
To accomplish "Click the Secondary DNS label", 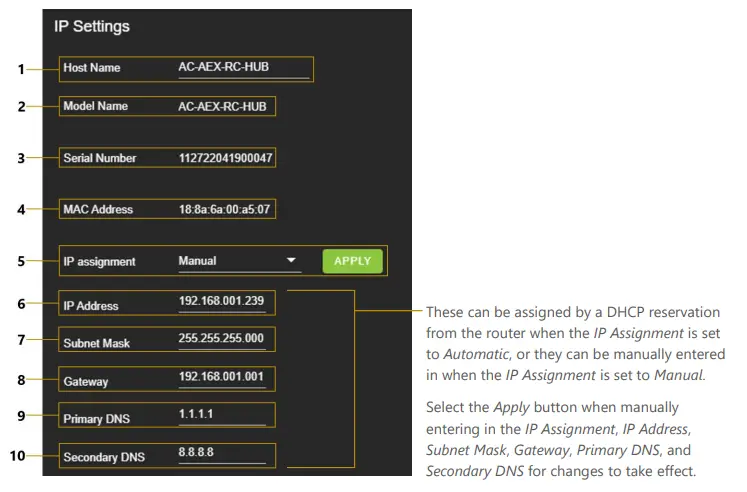I will 104,457.
